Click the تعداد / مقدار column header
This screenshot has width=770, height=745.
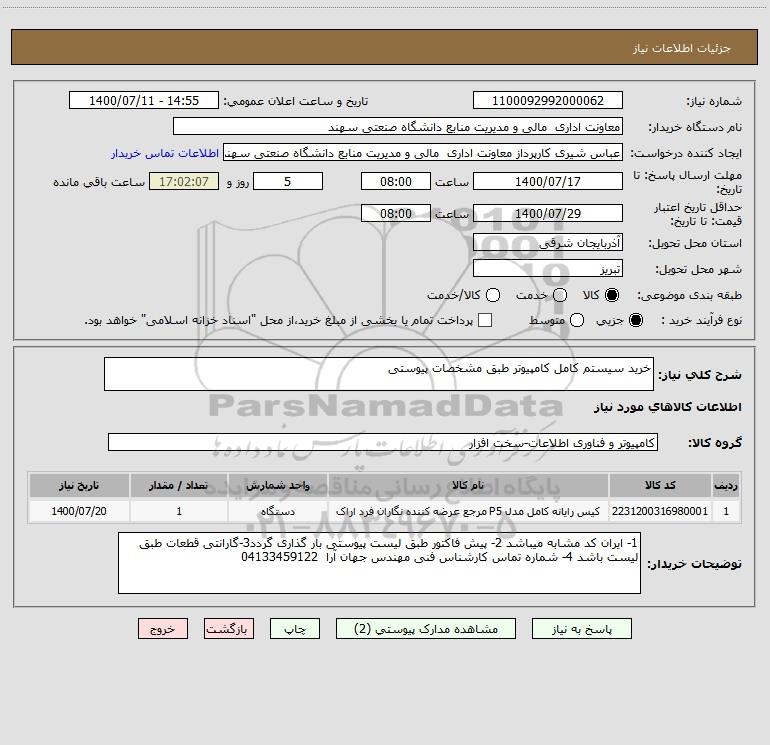tap(179, 486)
